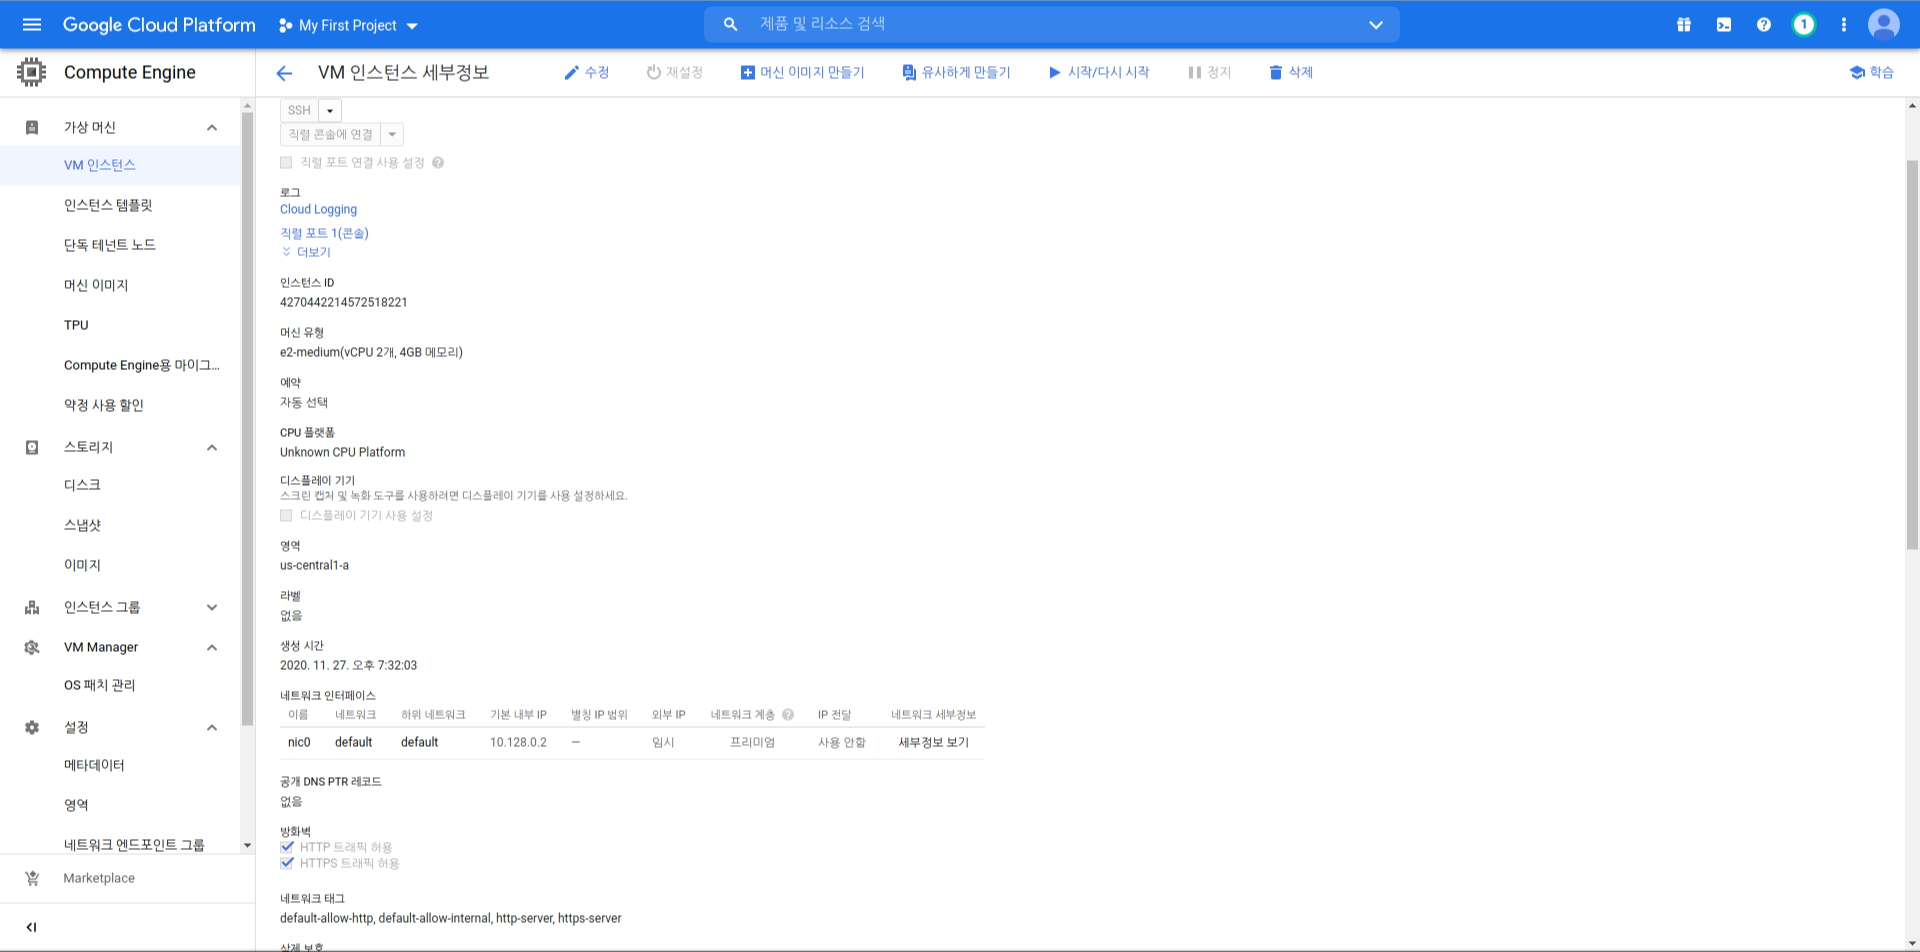Toggle HTTP 트래픽 허용 checkbox
Screen dimensions: 1920x952
(x=287, y=847)
